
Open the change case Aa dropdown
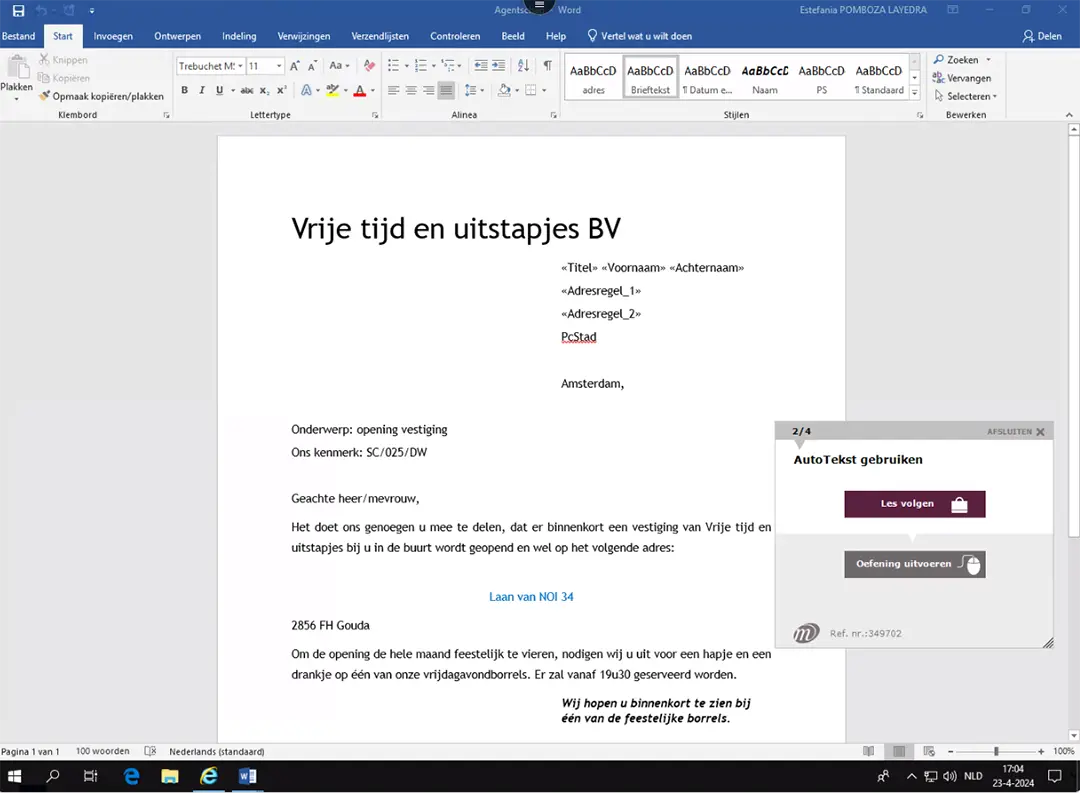[339, 66]
